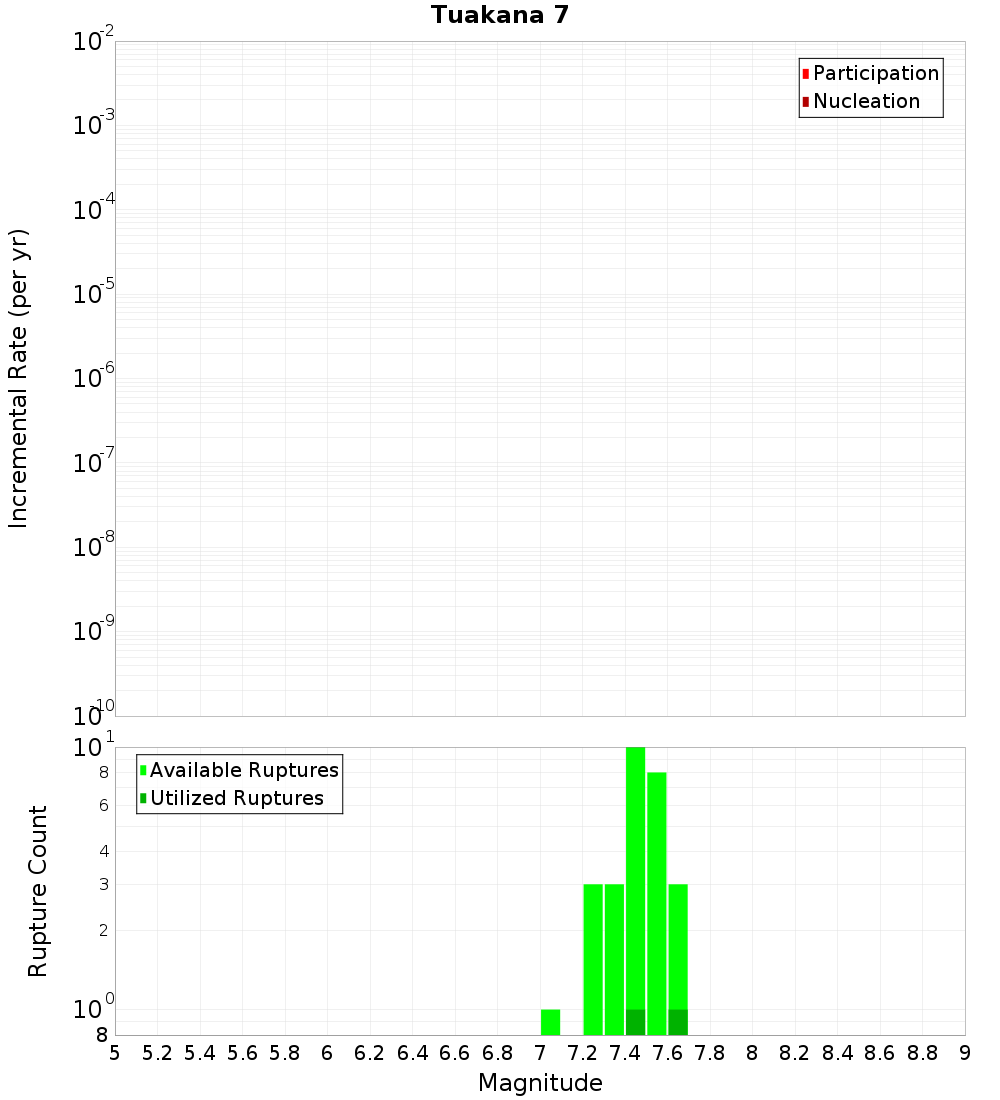Screen dimensions: 1000x1100
Task: Click the x-axis tick label '9'
Action: [x=965, y=1054]
